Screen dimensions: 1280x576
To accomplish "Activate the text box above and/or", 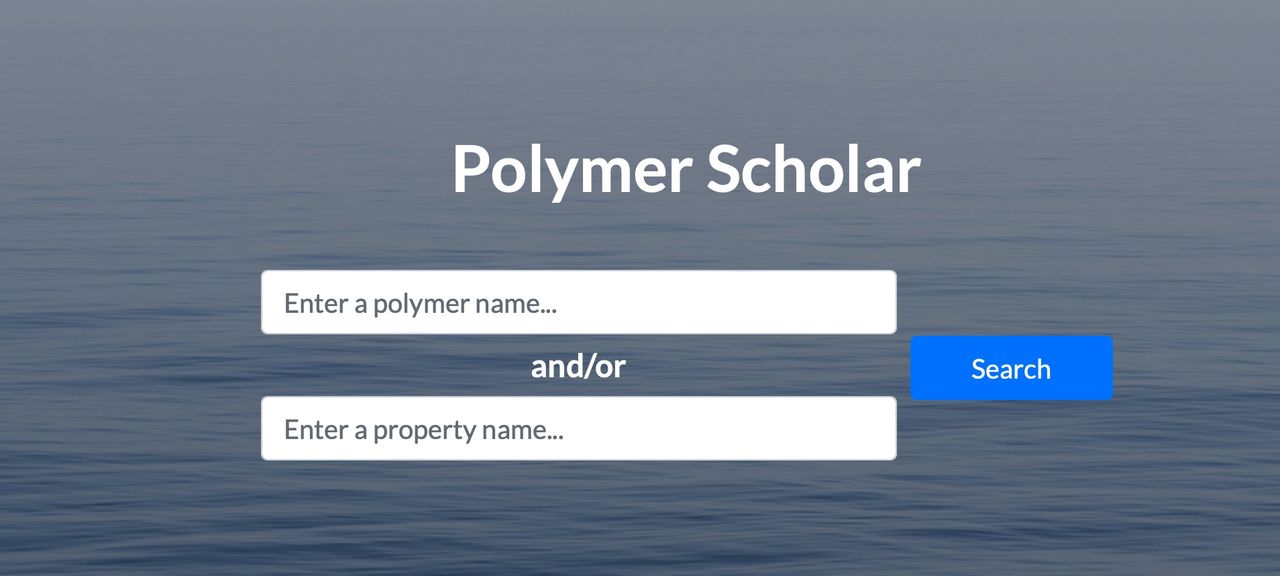I will point(578,302).
